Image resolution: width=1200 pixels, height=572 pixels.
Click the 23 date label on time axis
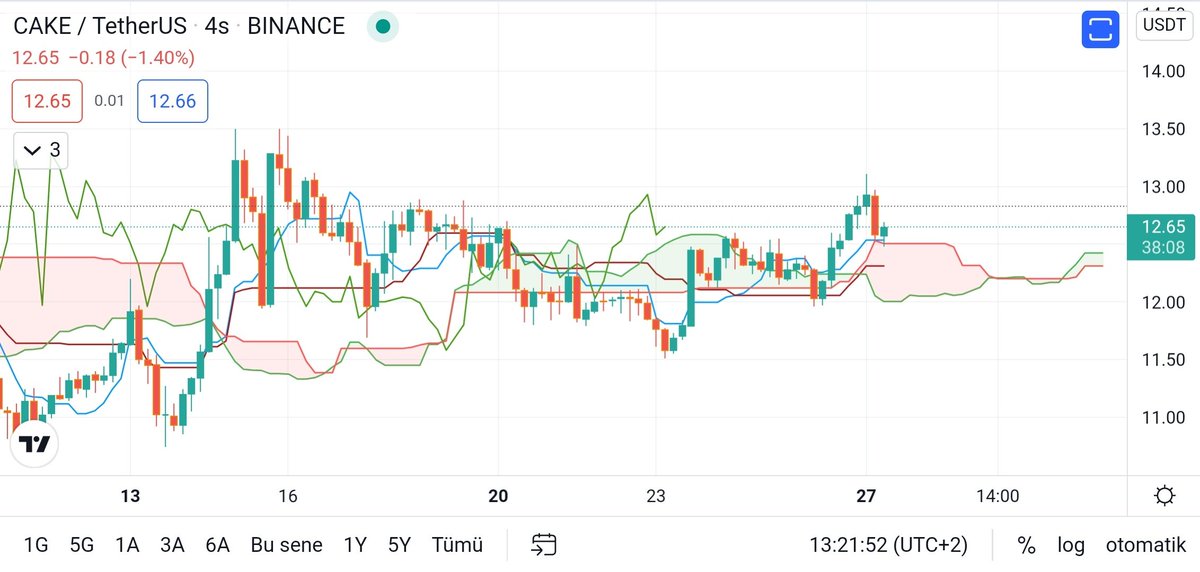[656, 496]
